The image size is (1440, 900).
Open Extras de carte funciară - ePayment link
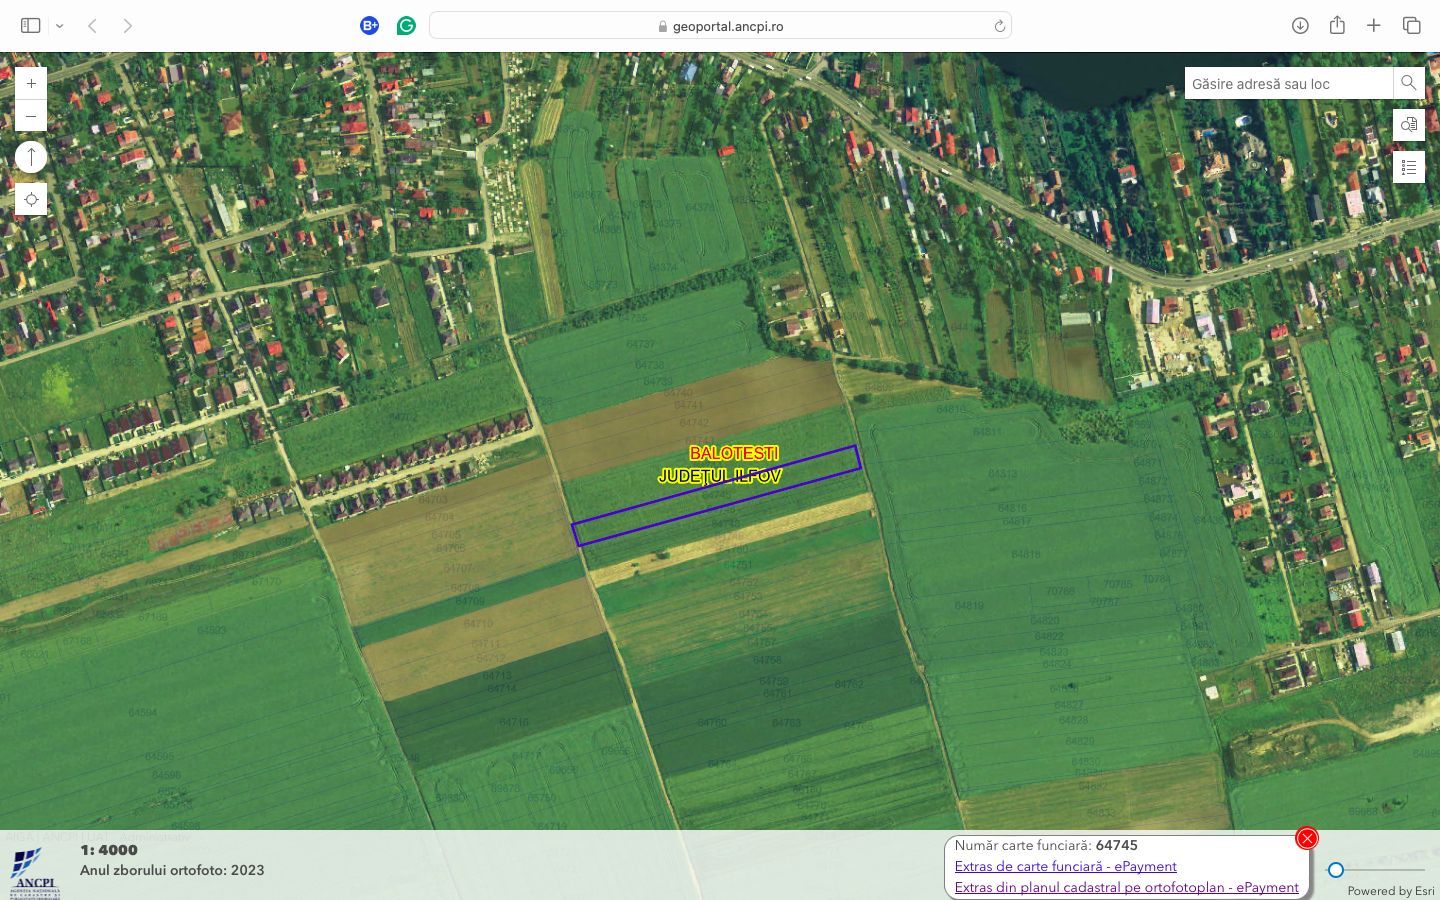pos(1065,866)
